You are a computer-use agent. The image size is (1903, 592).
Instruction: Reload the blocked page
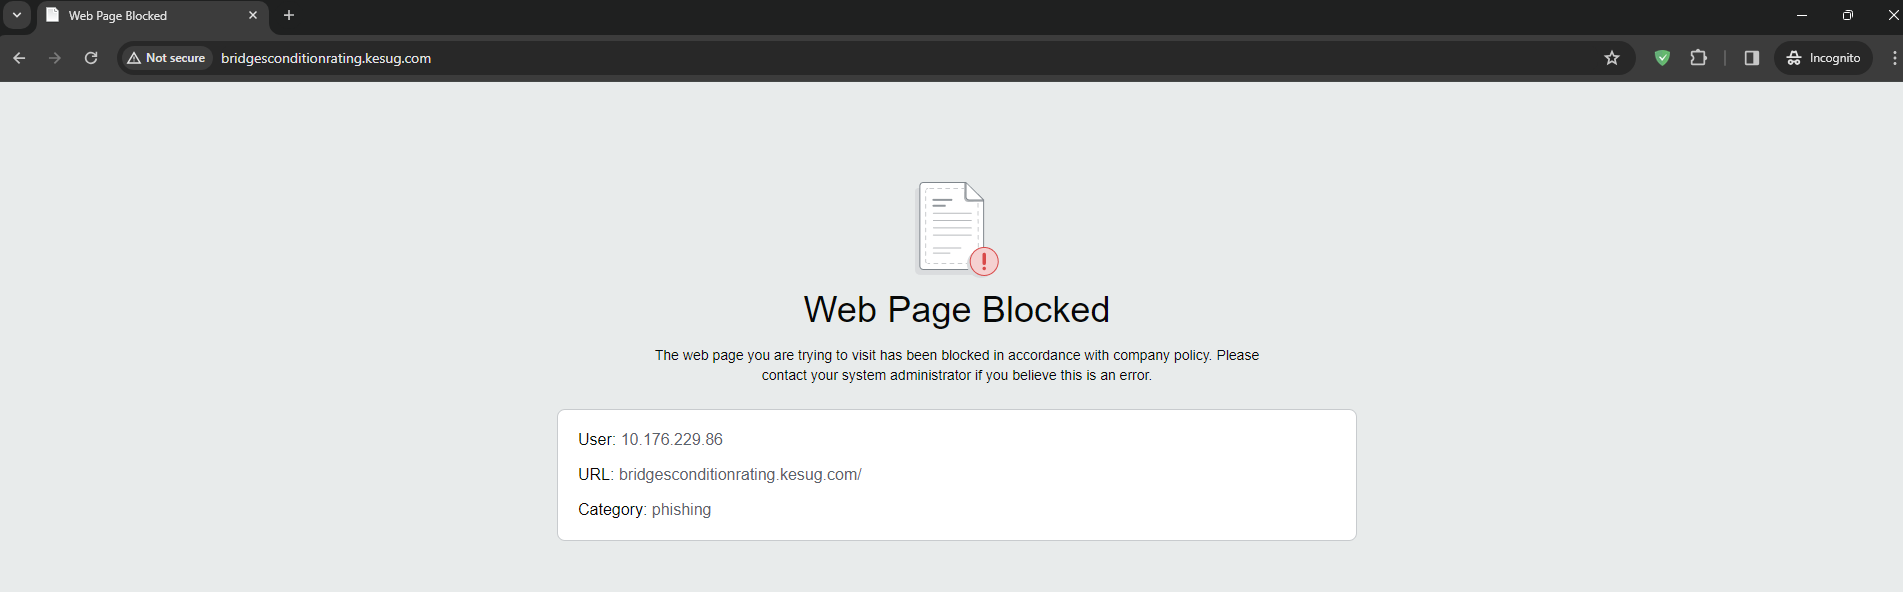(x=91, y=58)
